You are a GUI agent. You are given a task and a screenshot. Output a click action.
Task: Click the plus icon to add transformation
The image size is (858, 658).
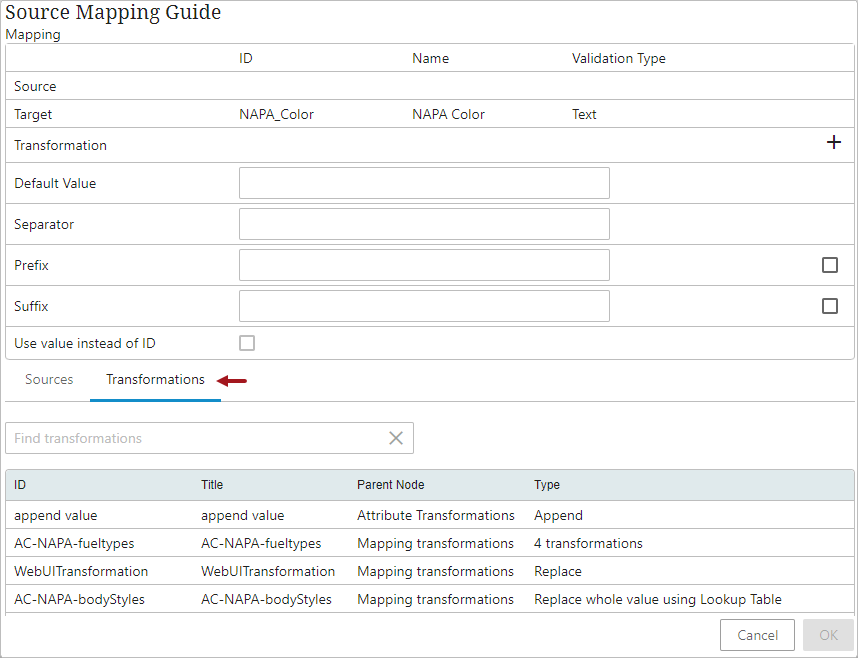coord(833,143)
